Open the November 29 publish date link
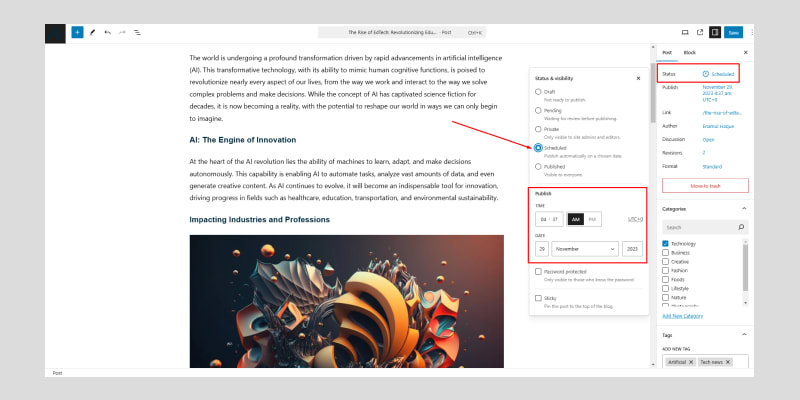 click(717, 93)
